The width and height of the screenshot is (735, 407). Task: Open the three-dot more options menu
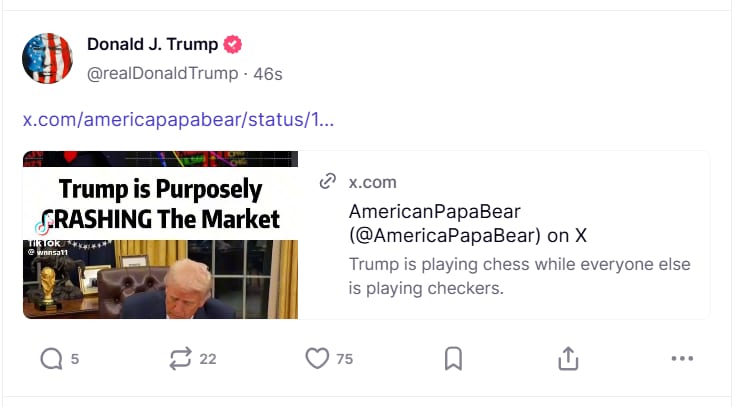coord(682,358)
